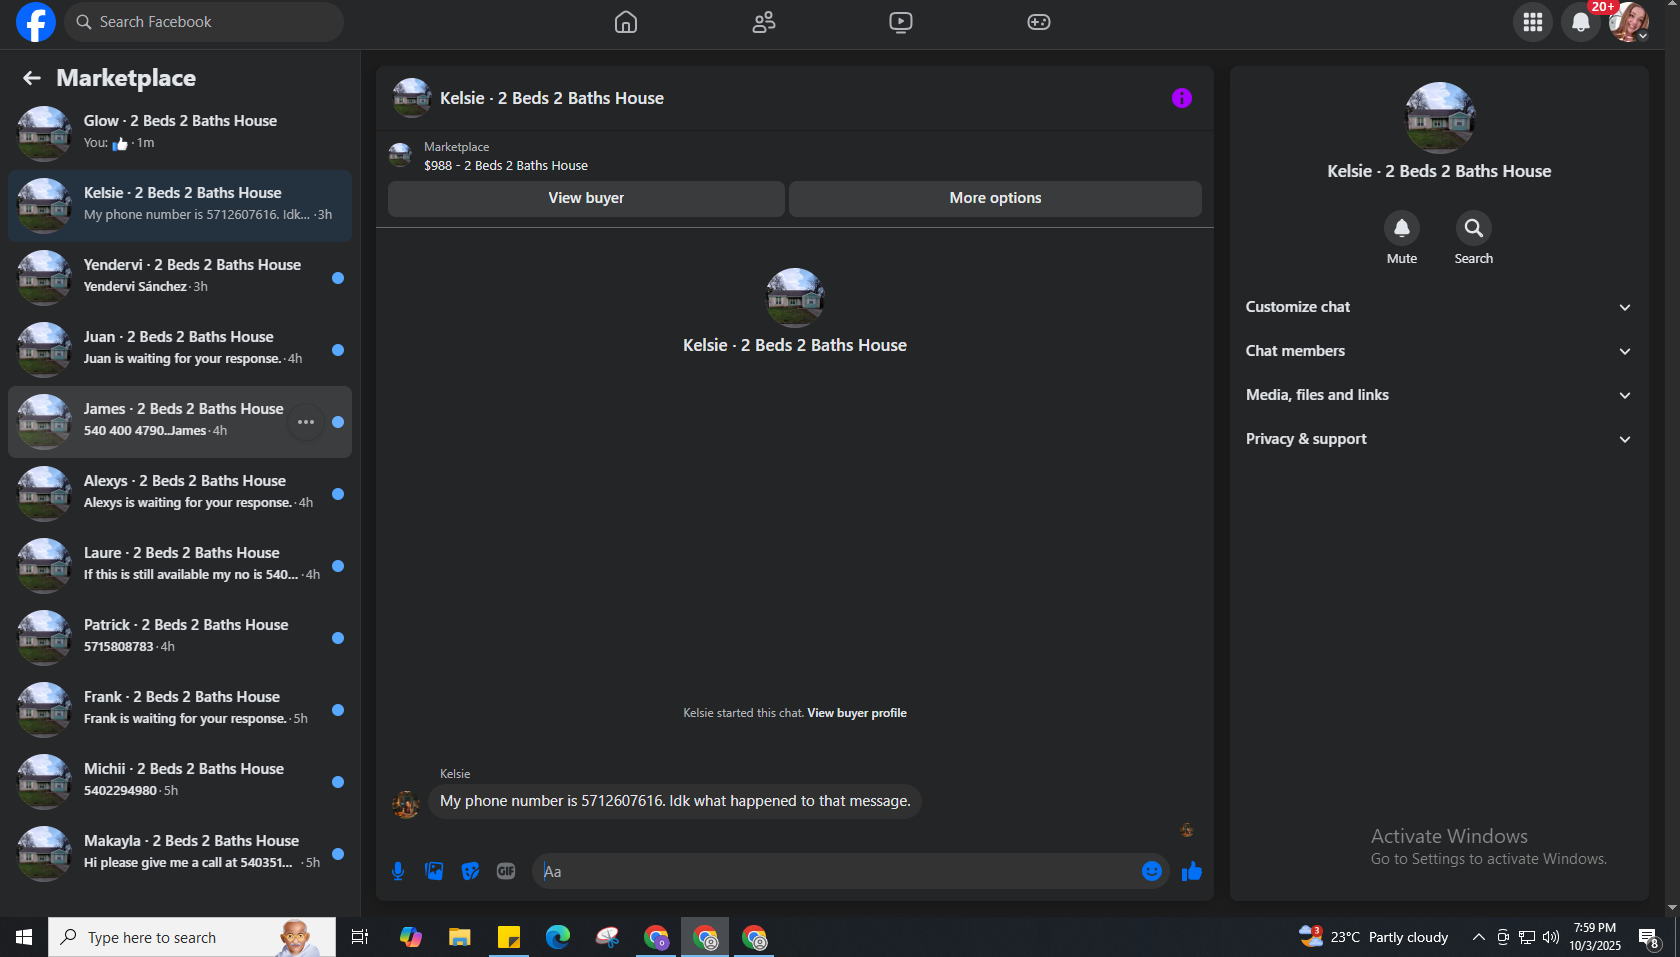The height and width of the screenshot is (957, 1680).
Task: Switch to the Watch video tab
Action: tap(901, 22)
